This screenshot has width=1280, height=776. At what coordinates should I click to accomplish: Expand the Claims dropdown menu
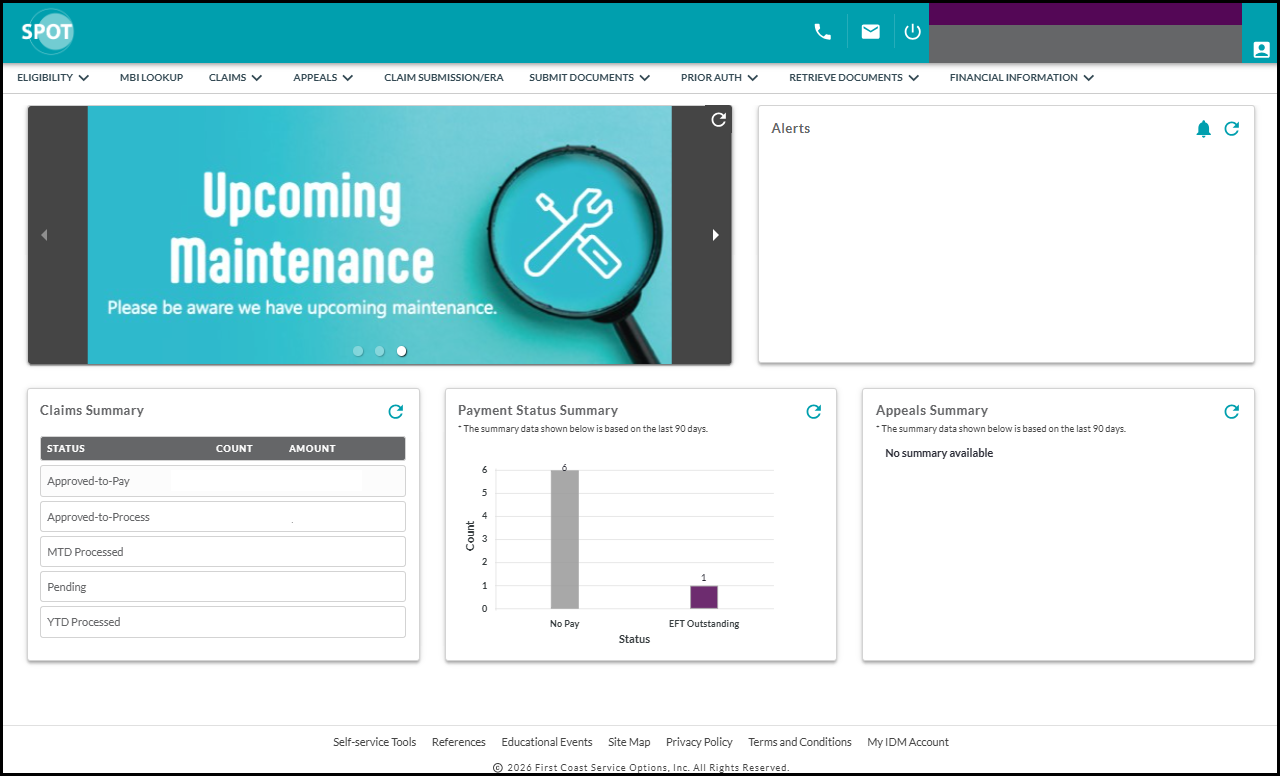click(x=235, y=78)
